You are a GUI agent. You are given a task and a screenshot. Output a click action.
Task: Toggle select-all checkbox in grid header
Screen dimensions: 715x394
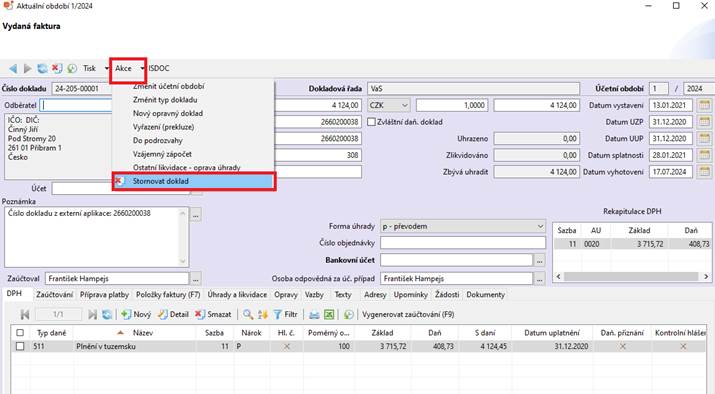pos(20,333)
